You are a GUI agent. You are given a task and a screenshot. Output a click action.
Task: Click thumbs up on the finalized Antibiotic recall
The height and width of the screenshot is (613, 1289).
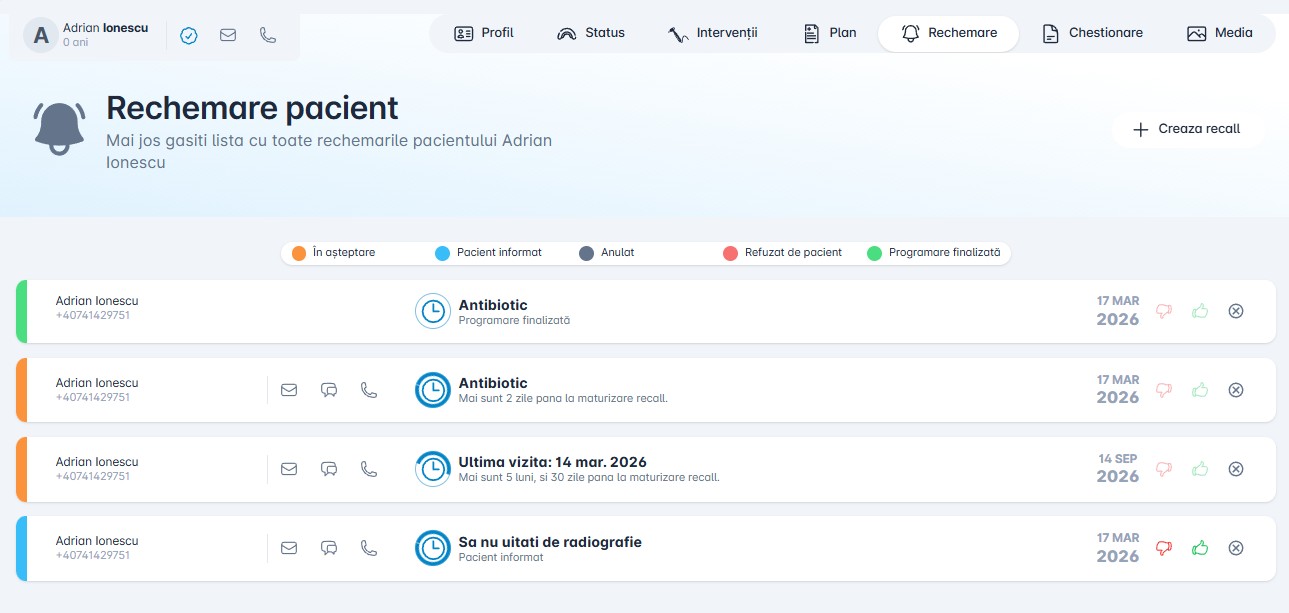(1200, 311)
